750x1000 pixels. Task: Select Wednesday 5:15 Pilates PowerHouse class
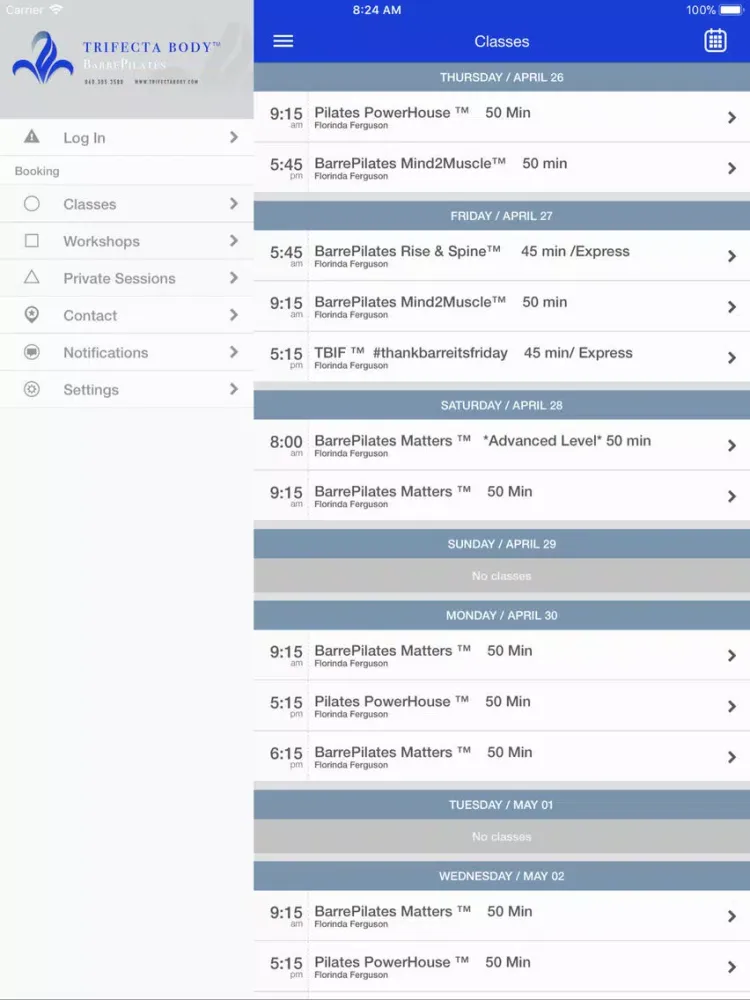(502, 967)
